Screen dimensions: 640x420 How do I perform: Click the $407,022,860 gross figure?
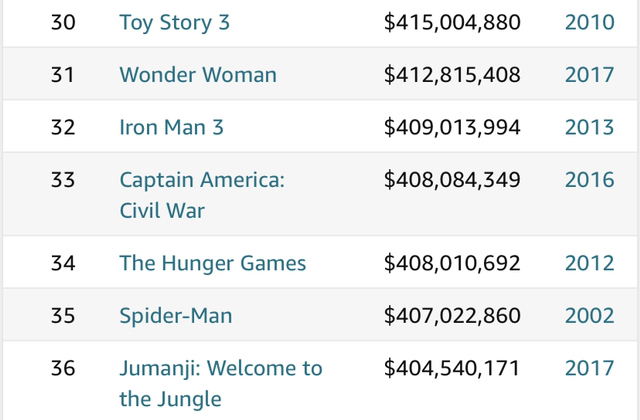452,316
